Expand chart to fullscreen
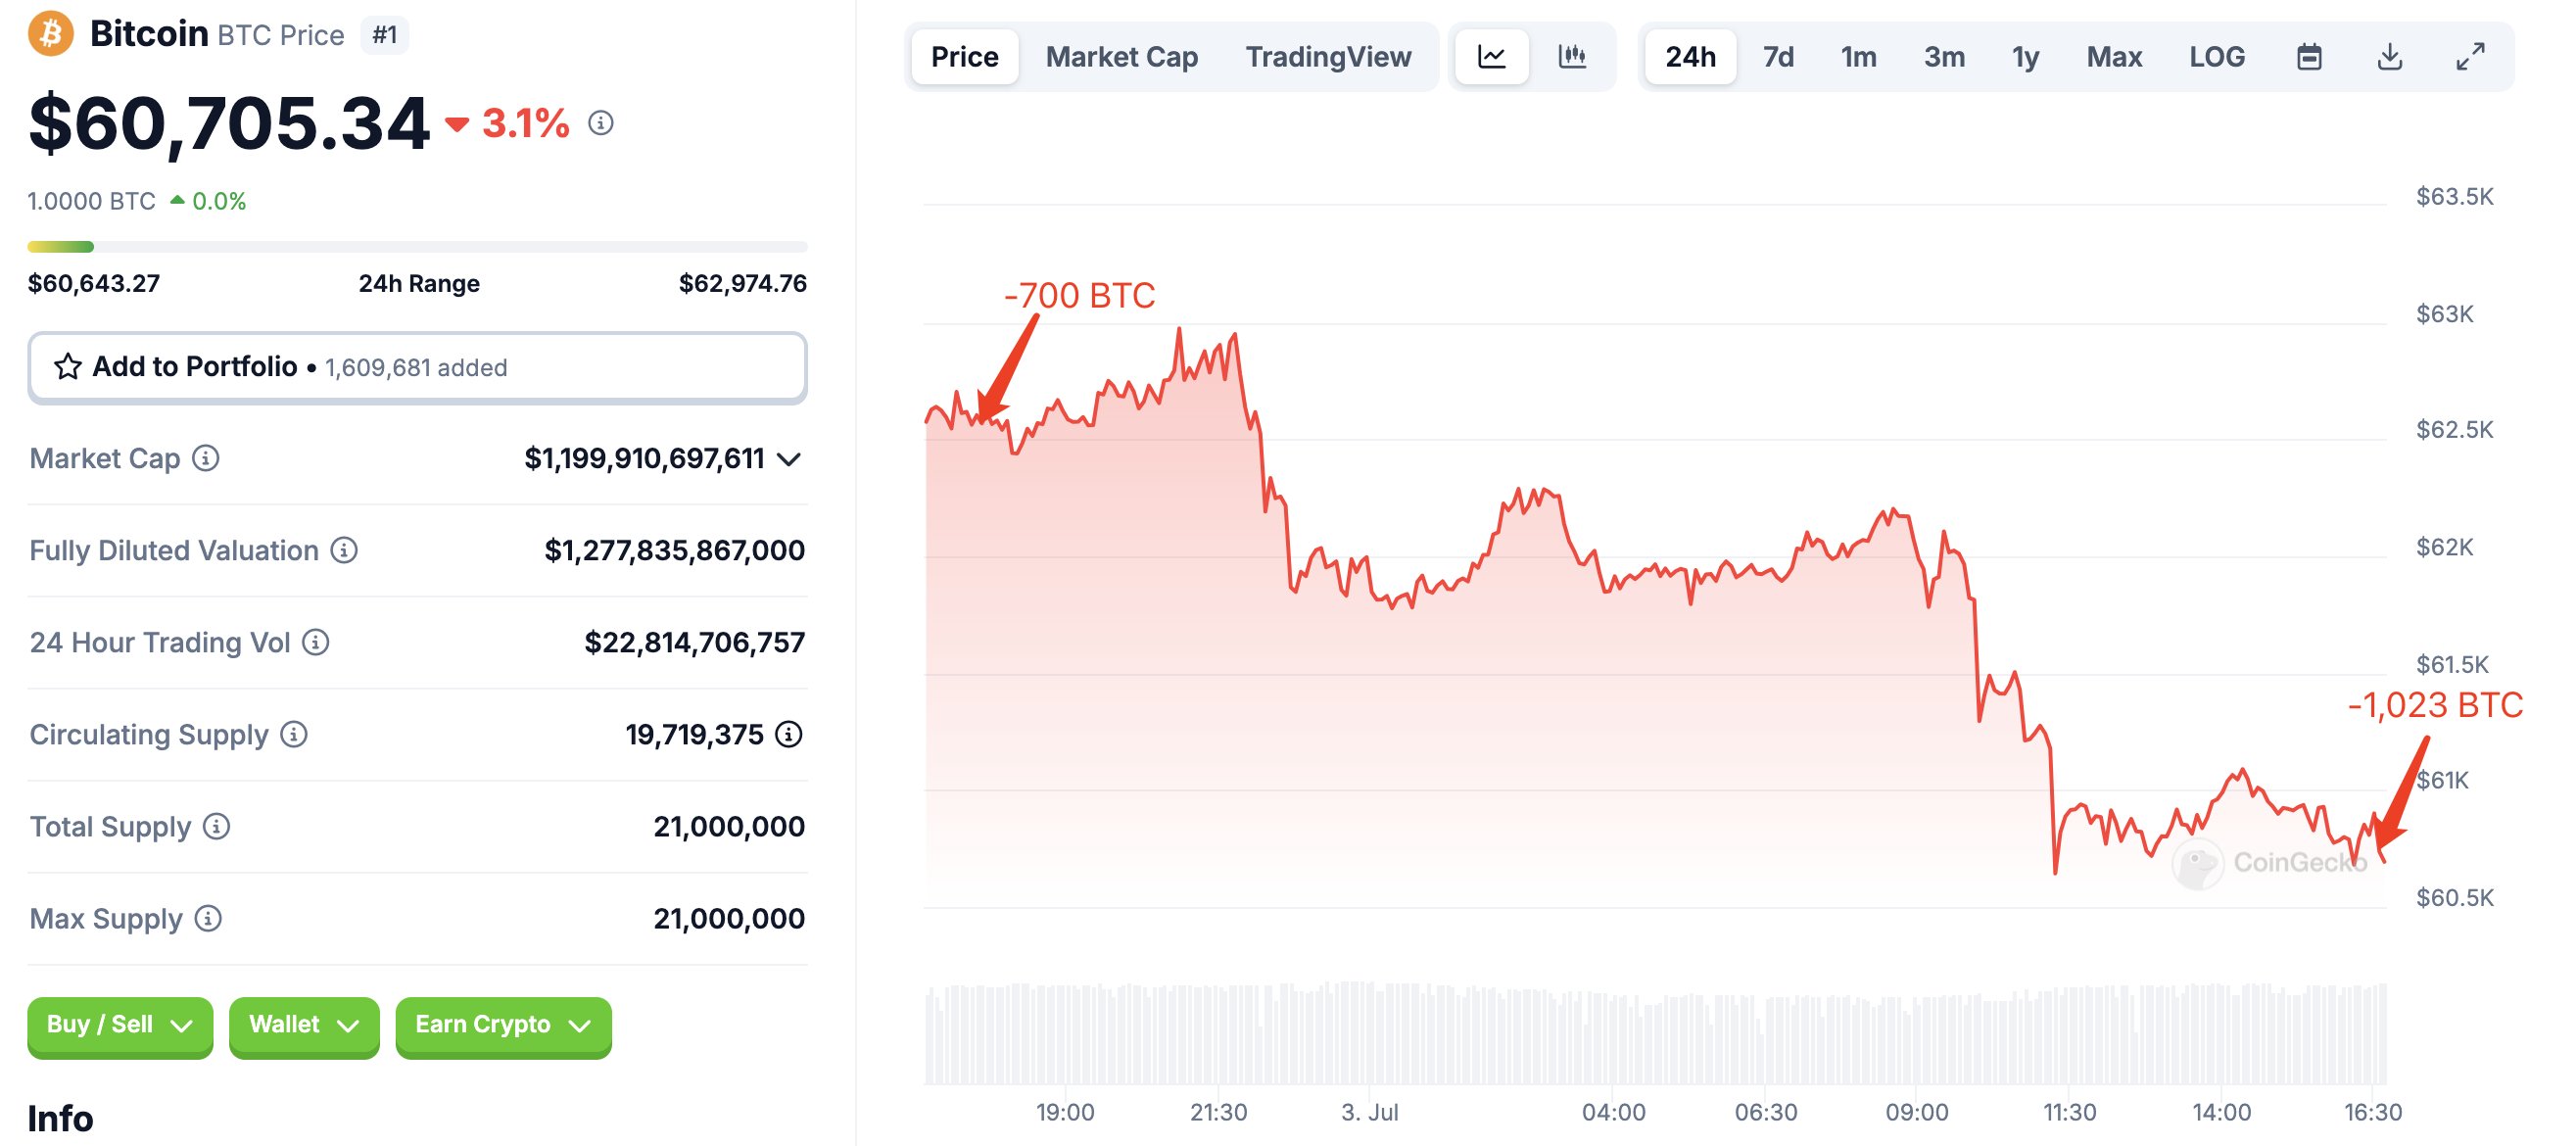Image resolution: width=2576 pixels, height=1146 pixels. pos(2470,57)
